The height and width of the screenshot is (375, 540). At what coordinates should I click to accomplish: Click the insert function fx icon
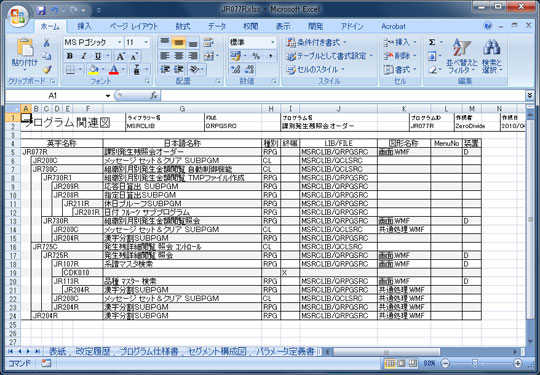click(154, 95)
